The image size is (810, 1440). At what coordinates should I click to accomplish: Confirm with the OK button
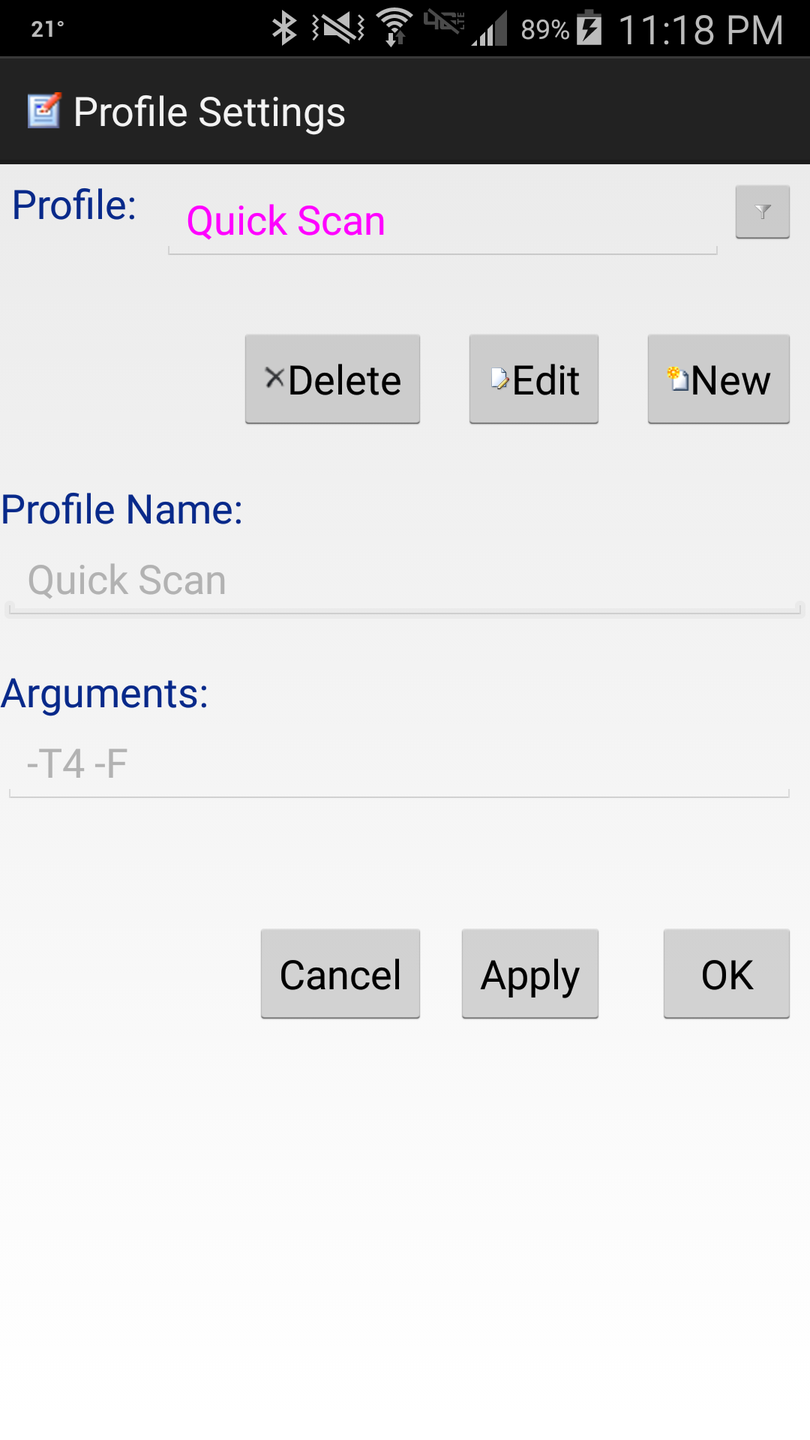tap(726, 975)
